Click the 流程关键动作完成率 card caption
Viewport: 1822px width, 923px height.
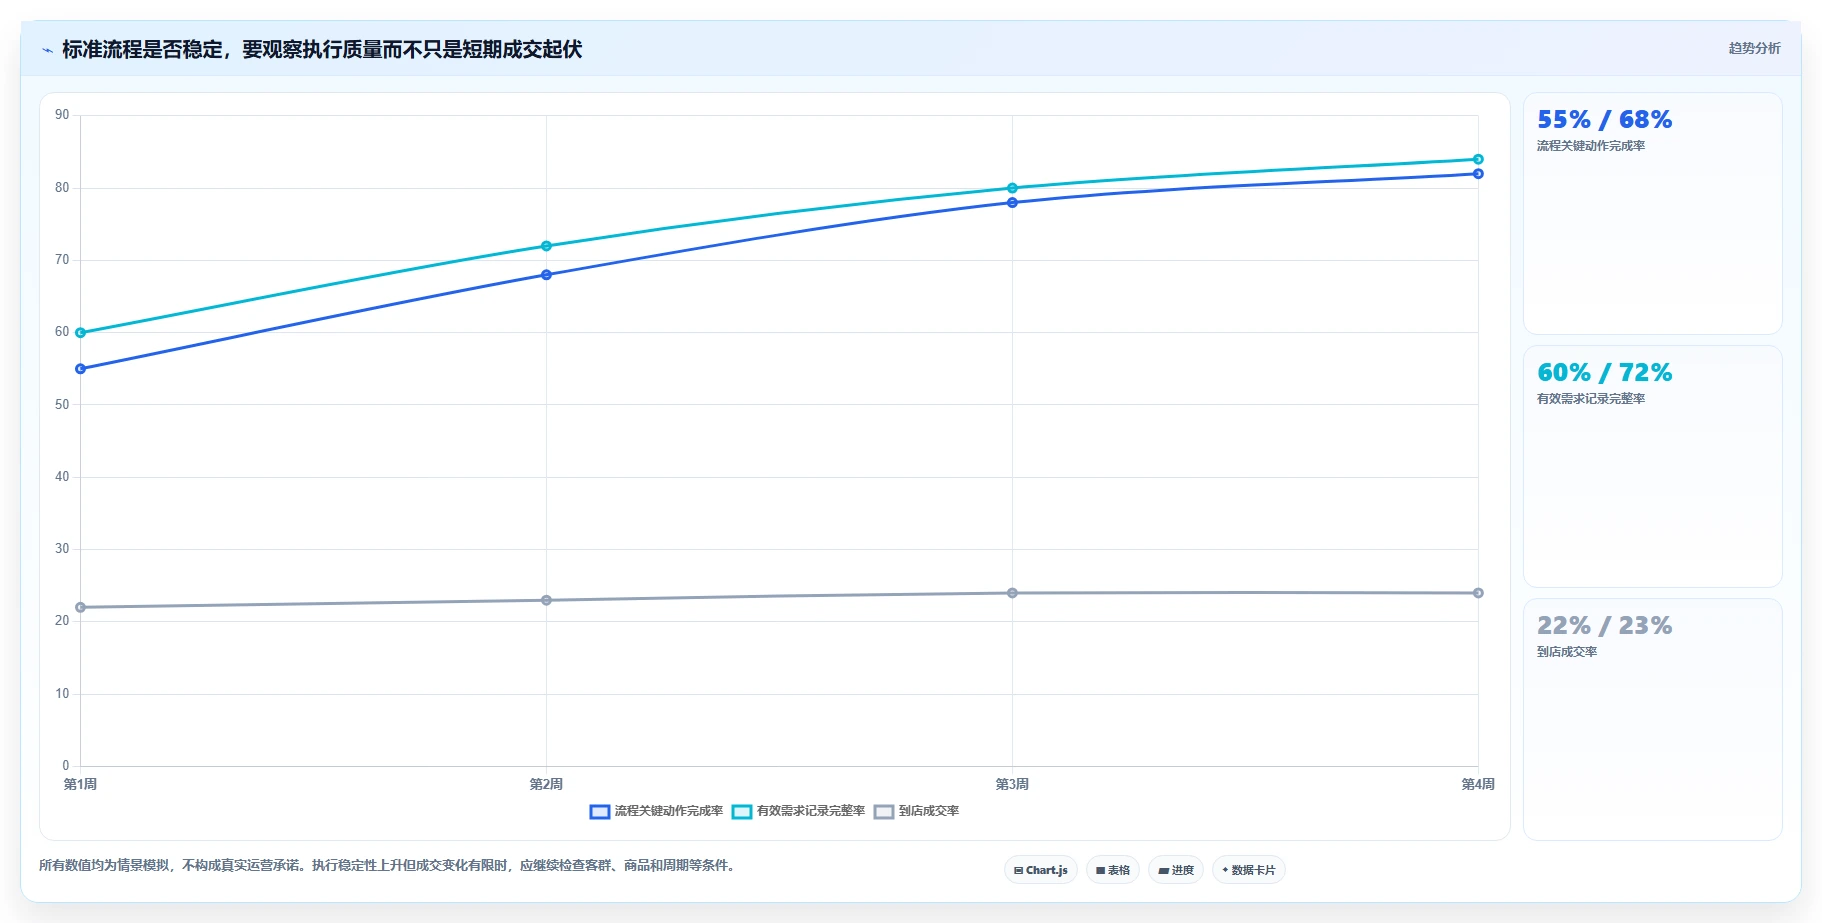point(1591,146)
